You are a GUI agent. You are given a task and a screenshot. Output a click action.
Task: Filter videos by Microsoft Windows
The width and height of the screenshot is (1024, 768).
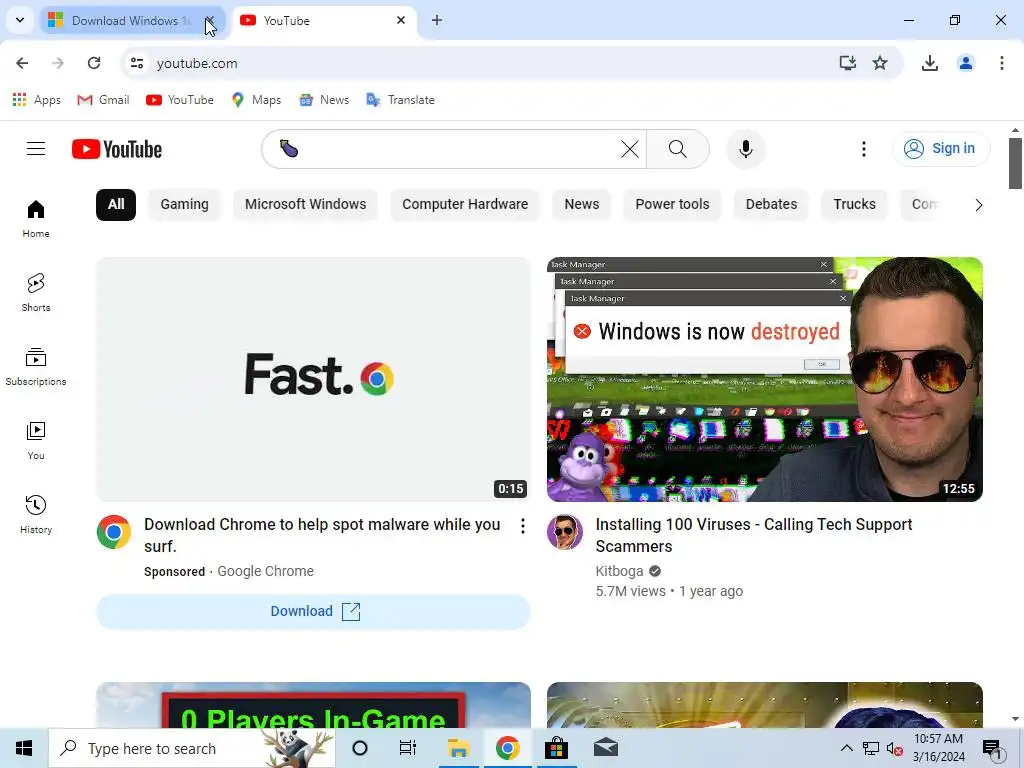(306, 204)
